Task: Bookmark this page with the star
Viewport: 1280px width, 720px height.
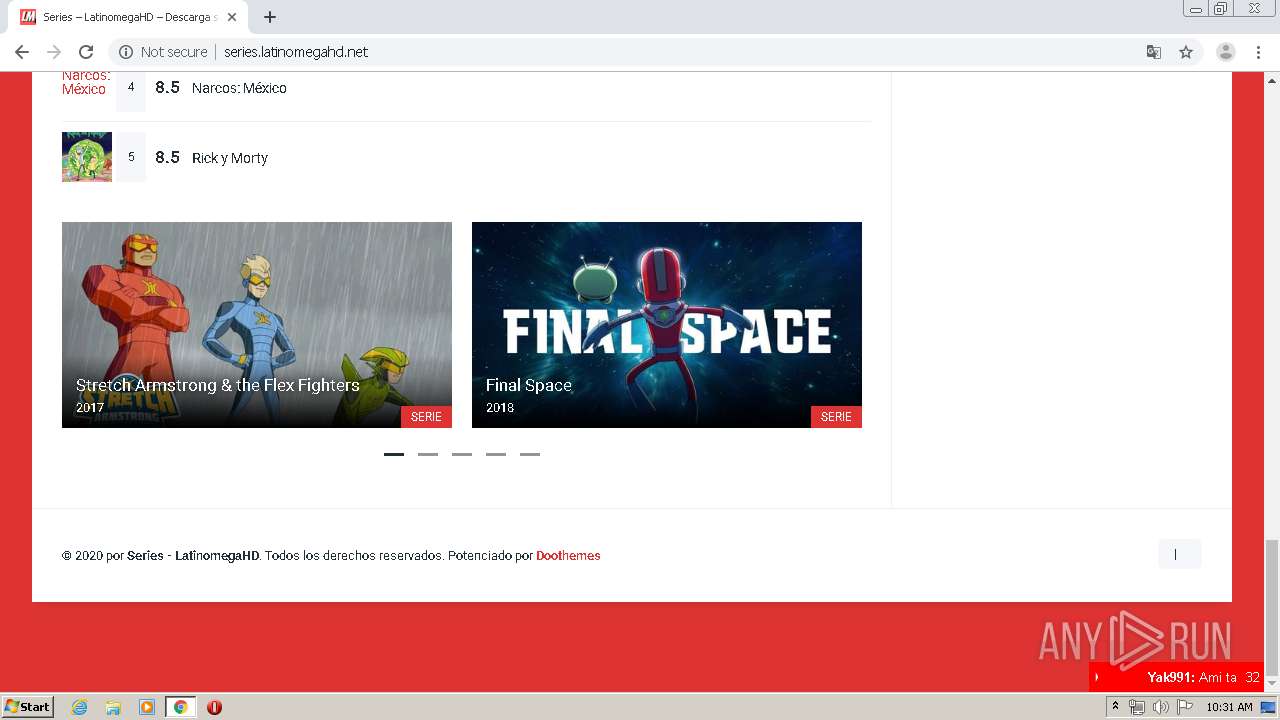Action: coord(1186,52)
